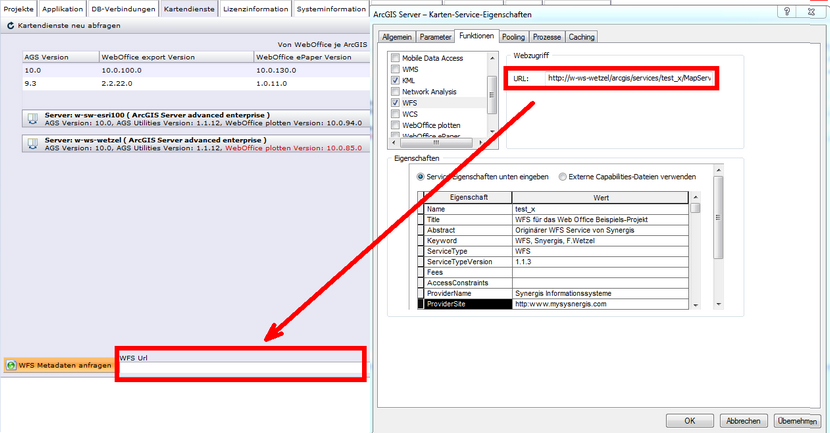Image resolution: width=830 pixels, height=433 pixels.
Task: Select the empty AccessConstraints value cell
Action: tap(601, 283)
